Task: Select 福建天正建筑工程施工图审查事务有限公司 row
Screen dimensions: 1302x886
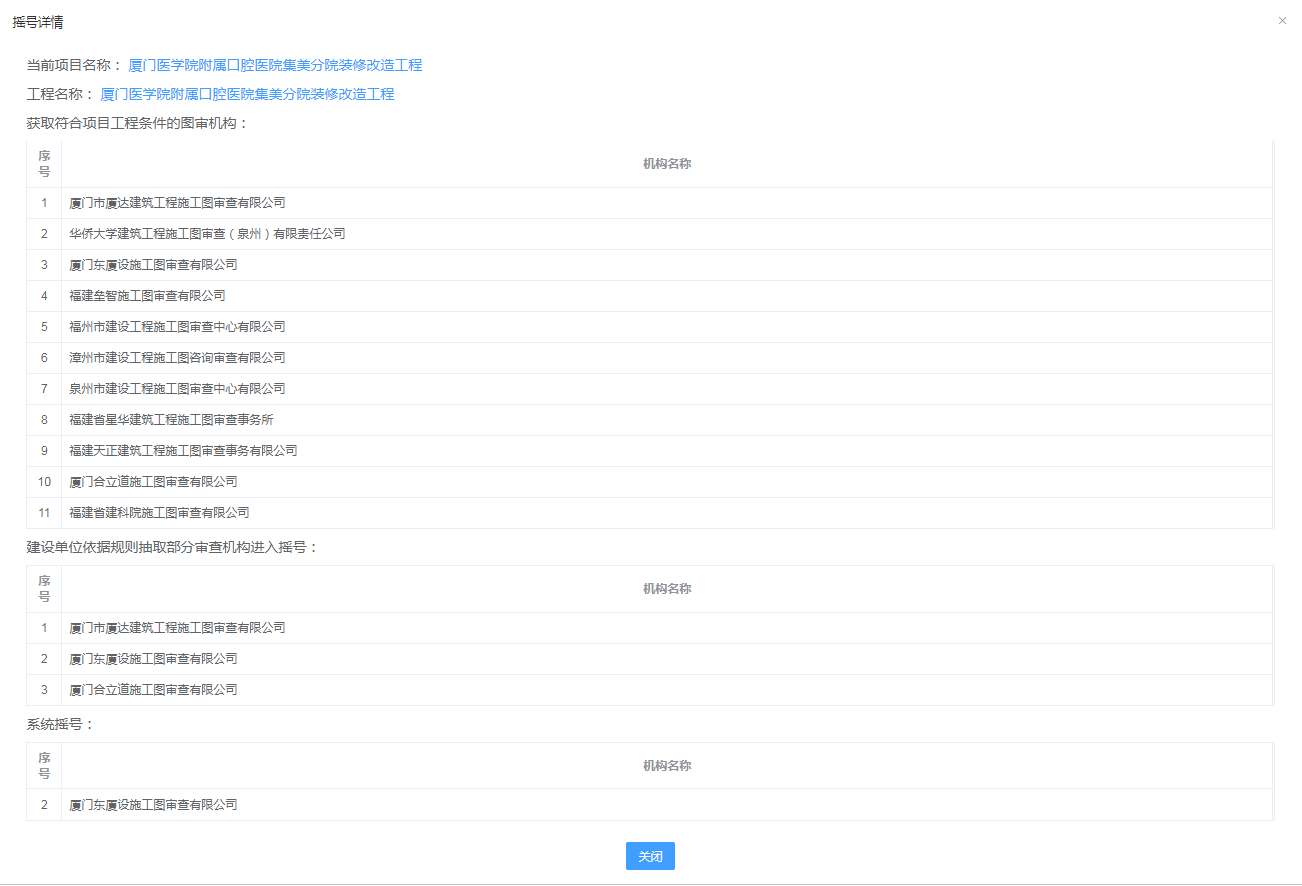Action: 650,451
